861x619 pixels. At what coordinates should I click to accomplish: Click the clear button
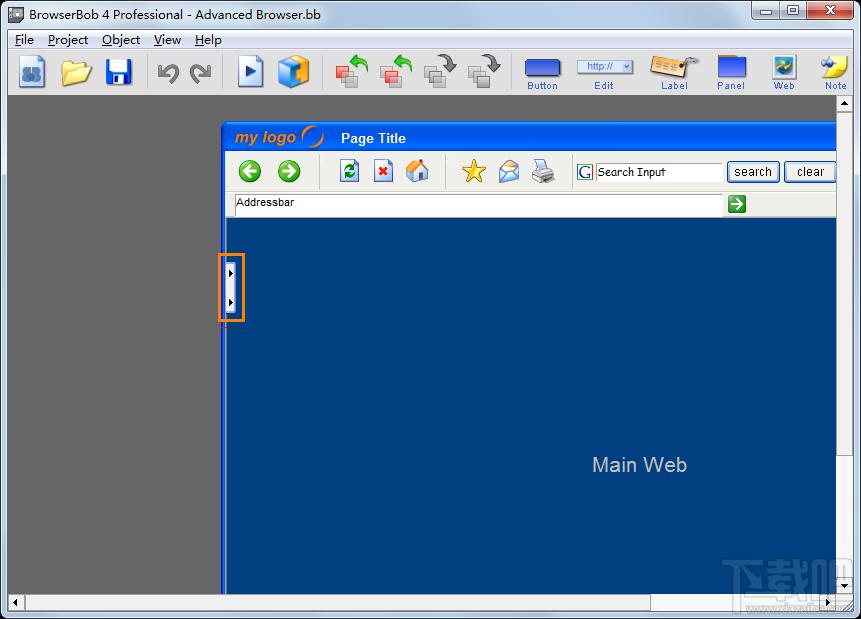pyautogui.click(x=810, y=172)
